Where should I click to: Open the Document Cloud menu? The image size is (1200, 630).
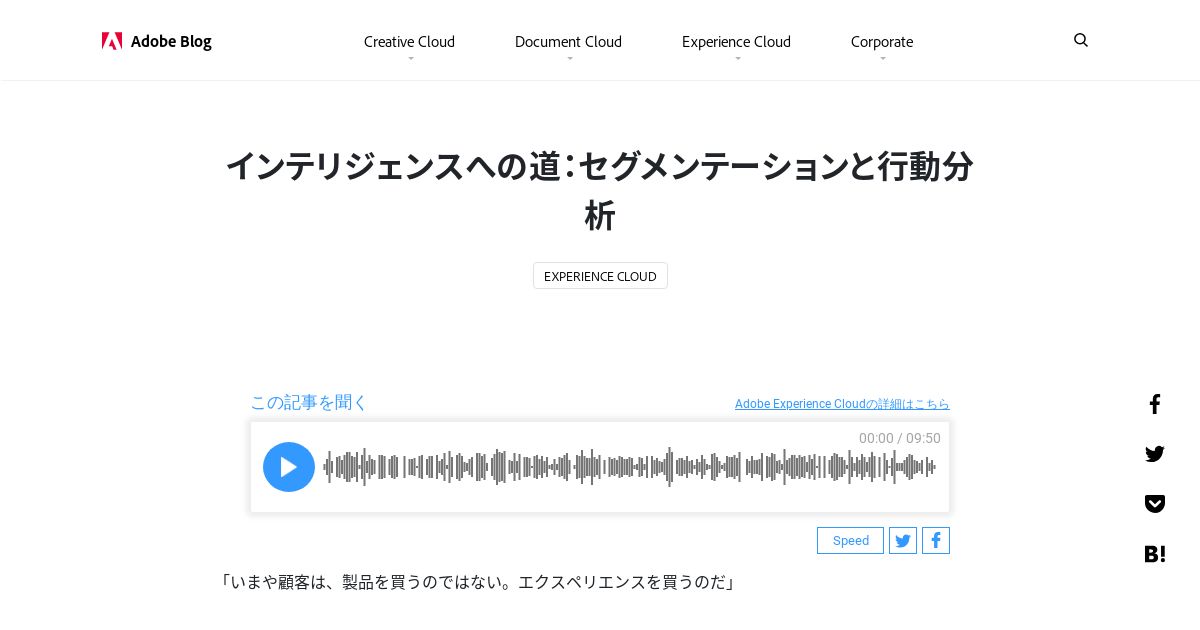point(568,41)
